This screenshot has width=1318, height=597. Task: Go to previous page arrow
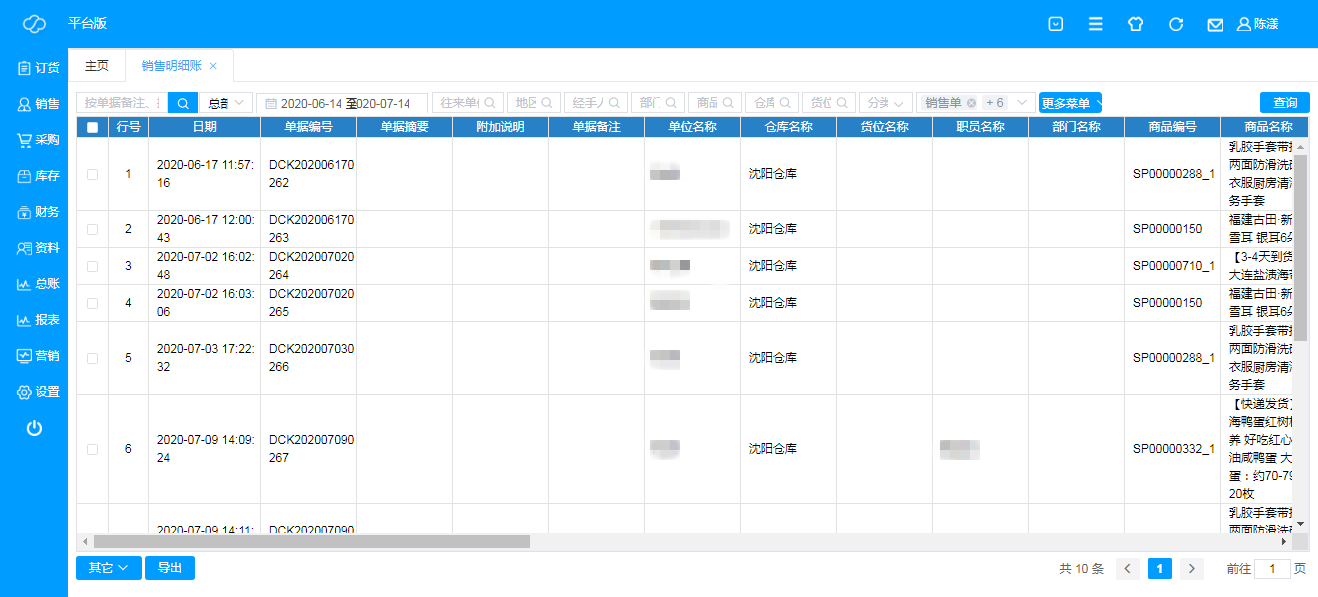1128,569
